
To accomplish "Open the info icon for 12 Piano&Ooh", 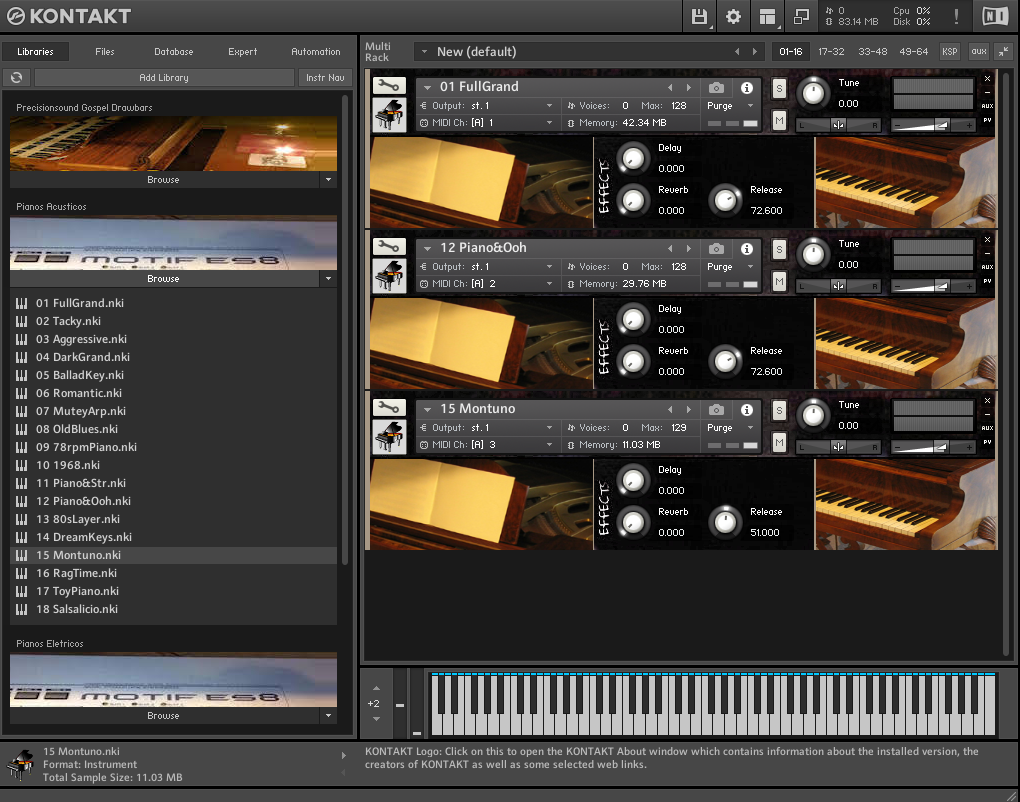I will [747, 248].
